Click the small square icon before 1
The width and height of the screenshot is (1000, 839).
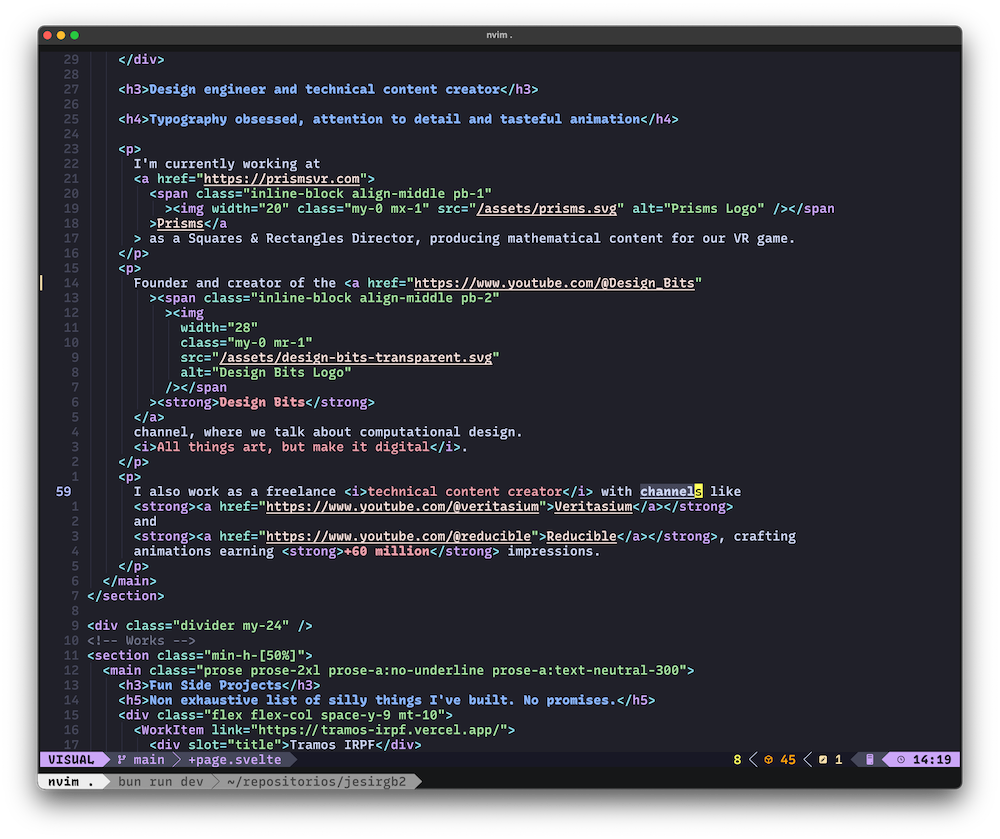click(823, 760)
